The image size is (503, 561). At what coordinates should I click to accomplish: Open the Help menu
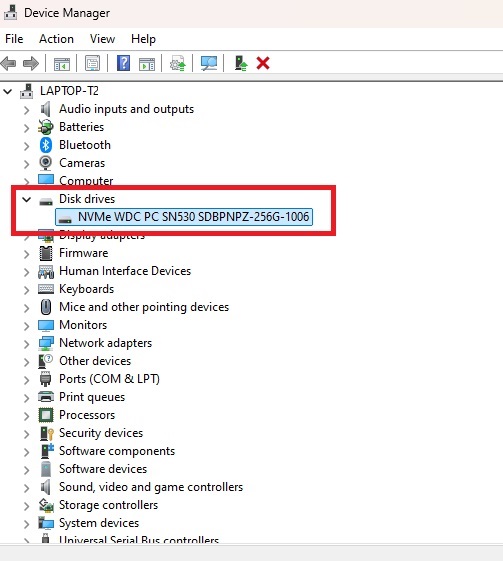(143, 39)
